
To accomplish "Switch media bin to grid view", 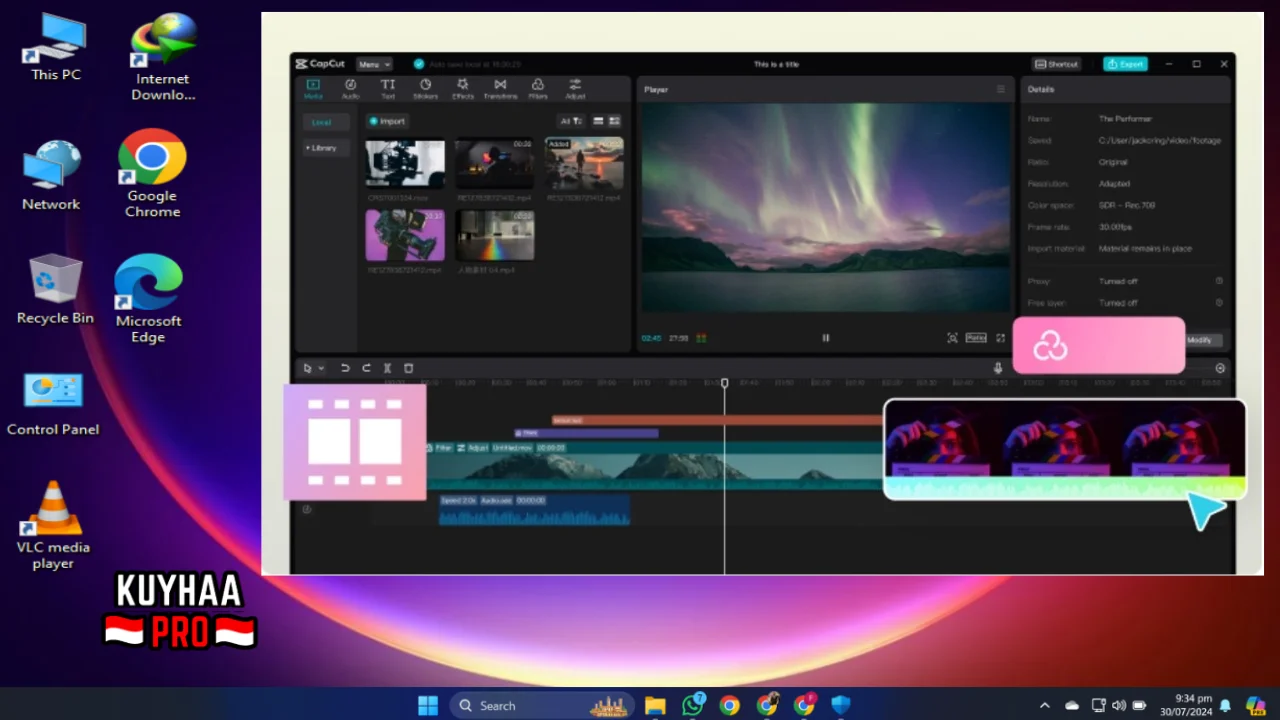I will click(614, 121).
